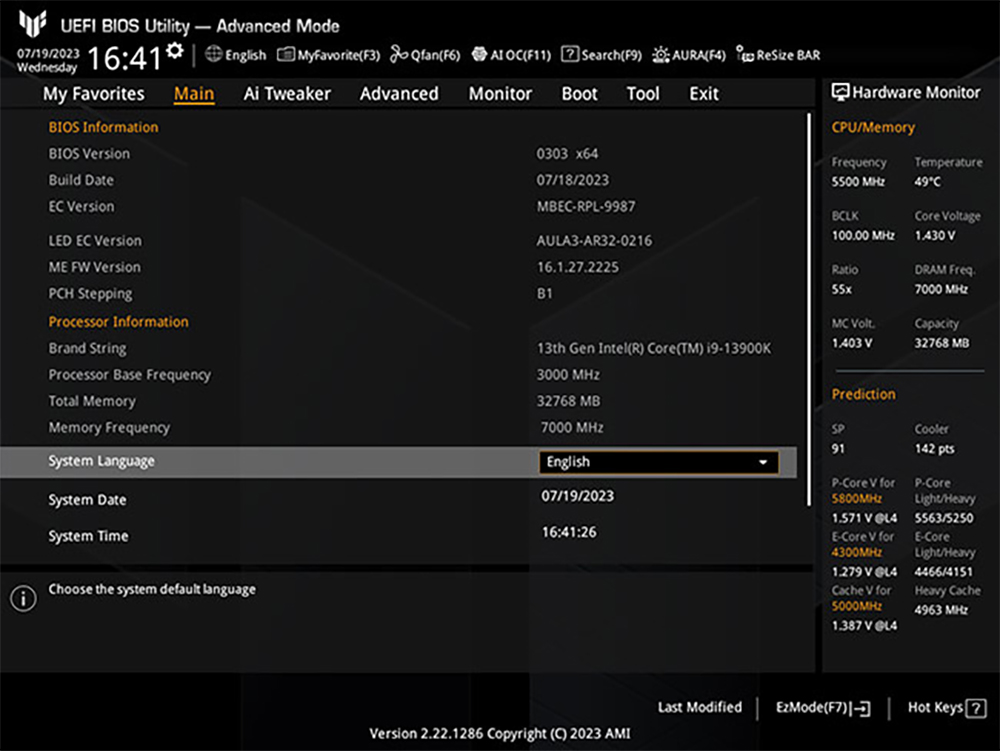
Task: Switch to My Favorites tab
Action: pos(94,94)
